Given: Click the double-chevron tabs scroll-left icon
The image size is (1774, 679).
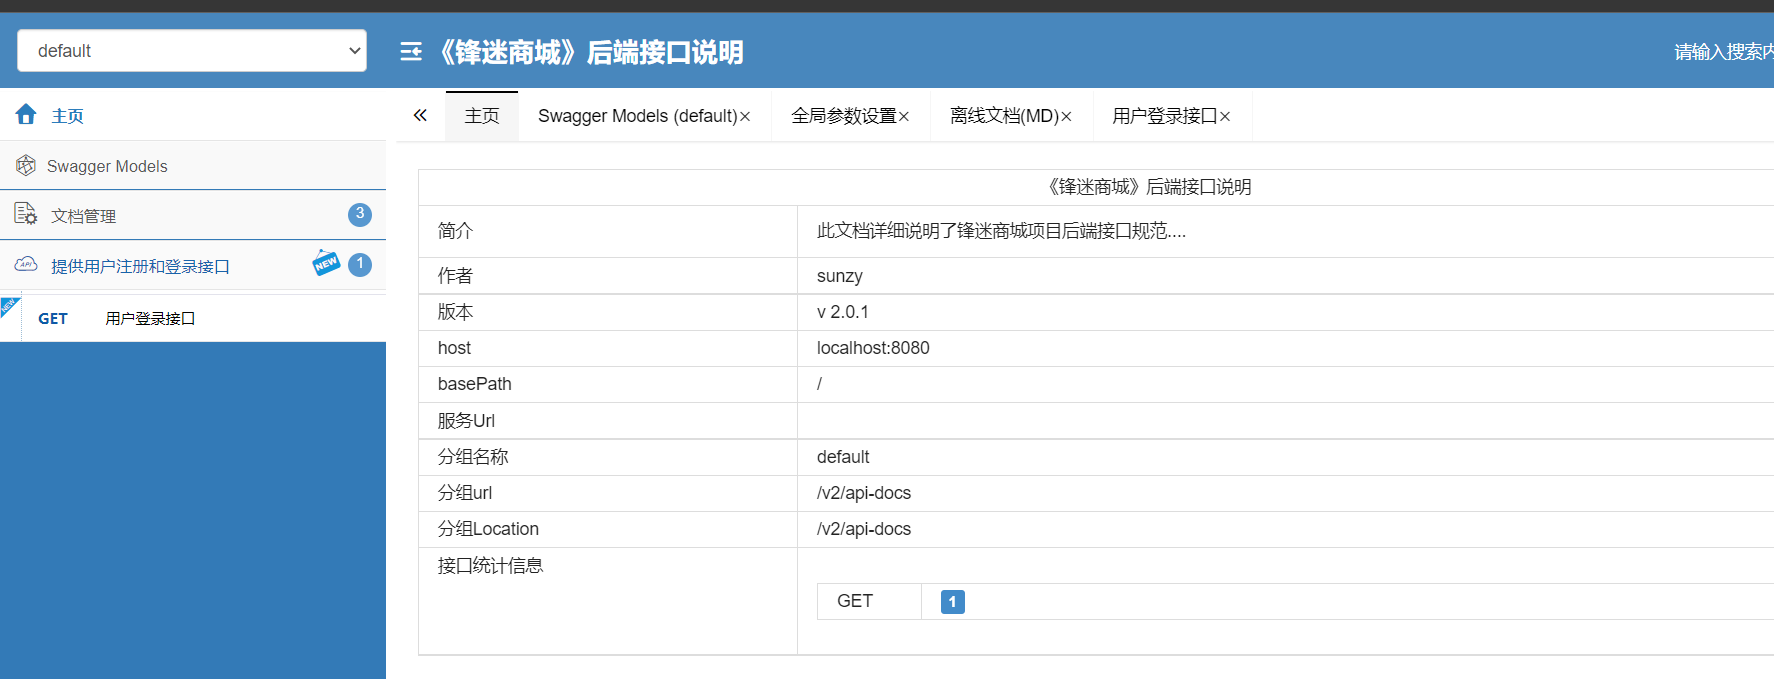Looking at the screenshot, I should (x=420, y=115).
